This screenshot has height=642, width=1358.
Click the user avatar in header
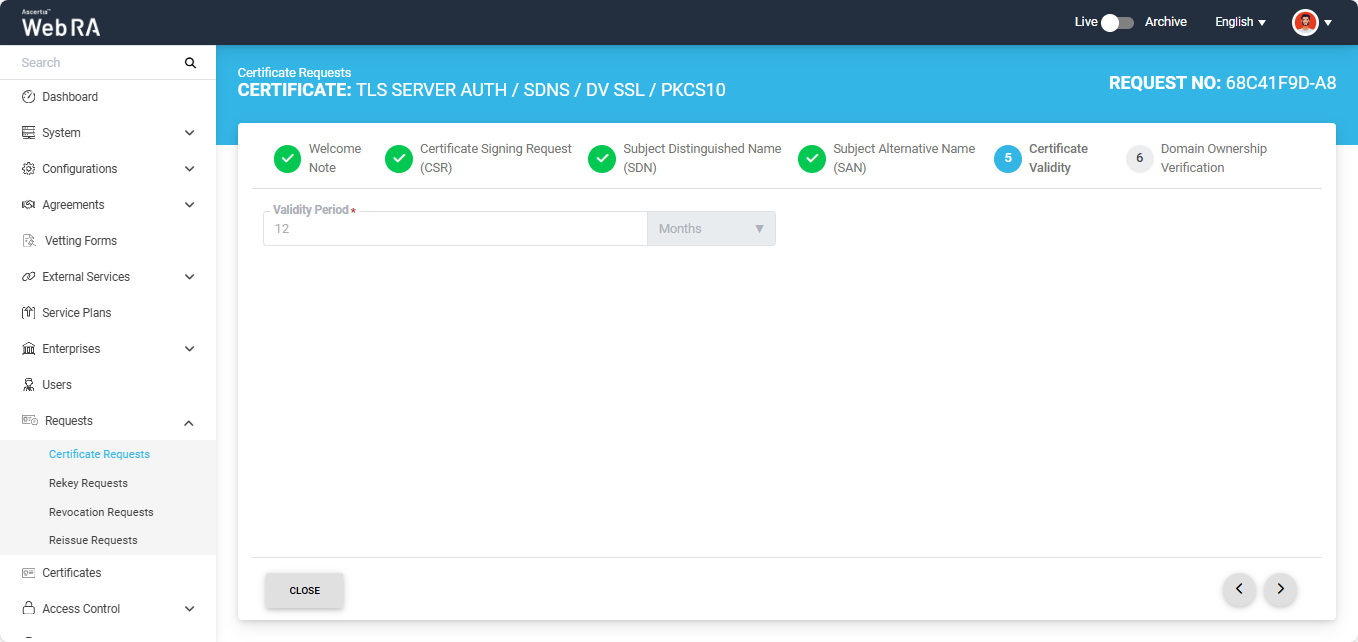(x=1305, y=22)
